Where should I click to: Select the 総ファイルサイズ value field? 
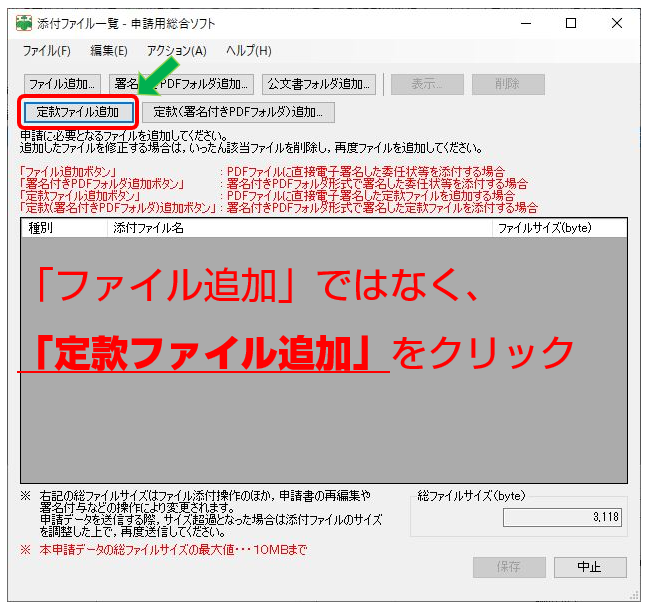564,517
